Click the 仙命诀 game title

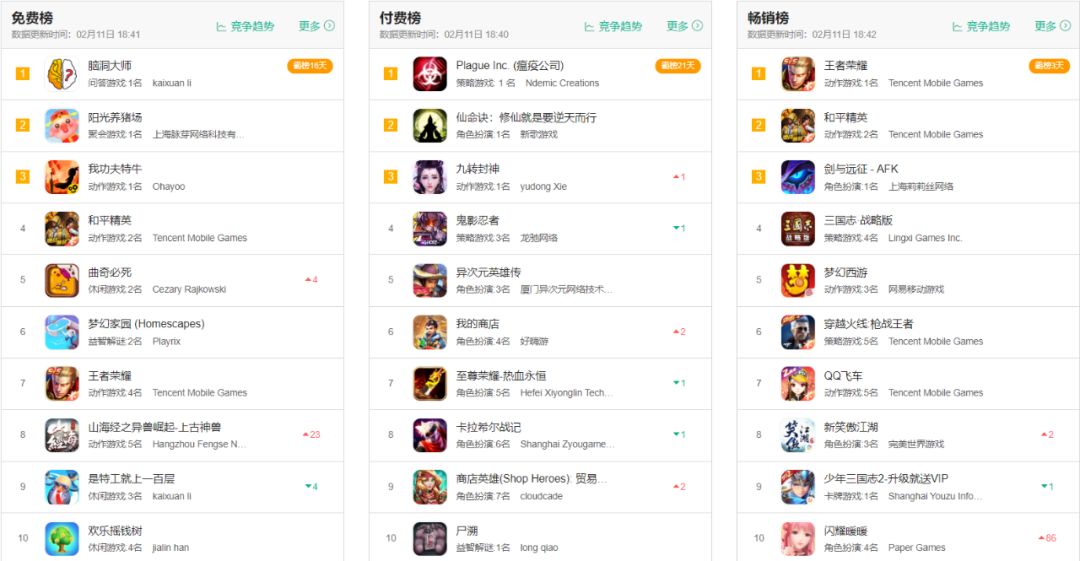pyautogui.click(x=526, y=117)
